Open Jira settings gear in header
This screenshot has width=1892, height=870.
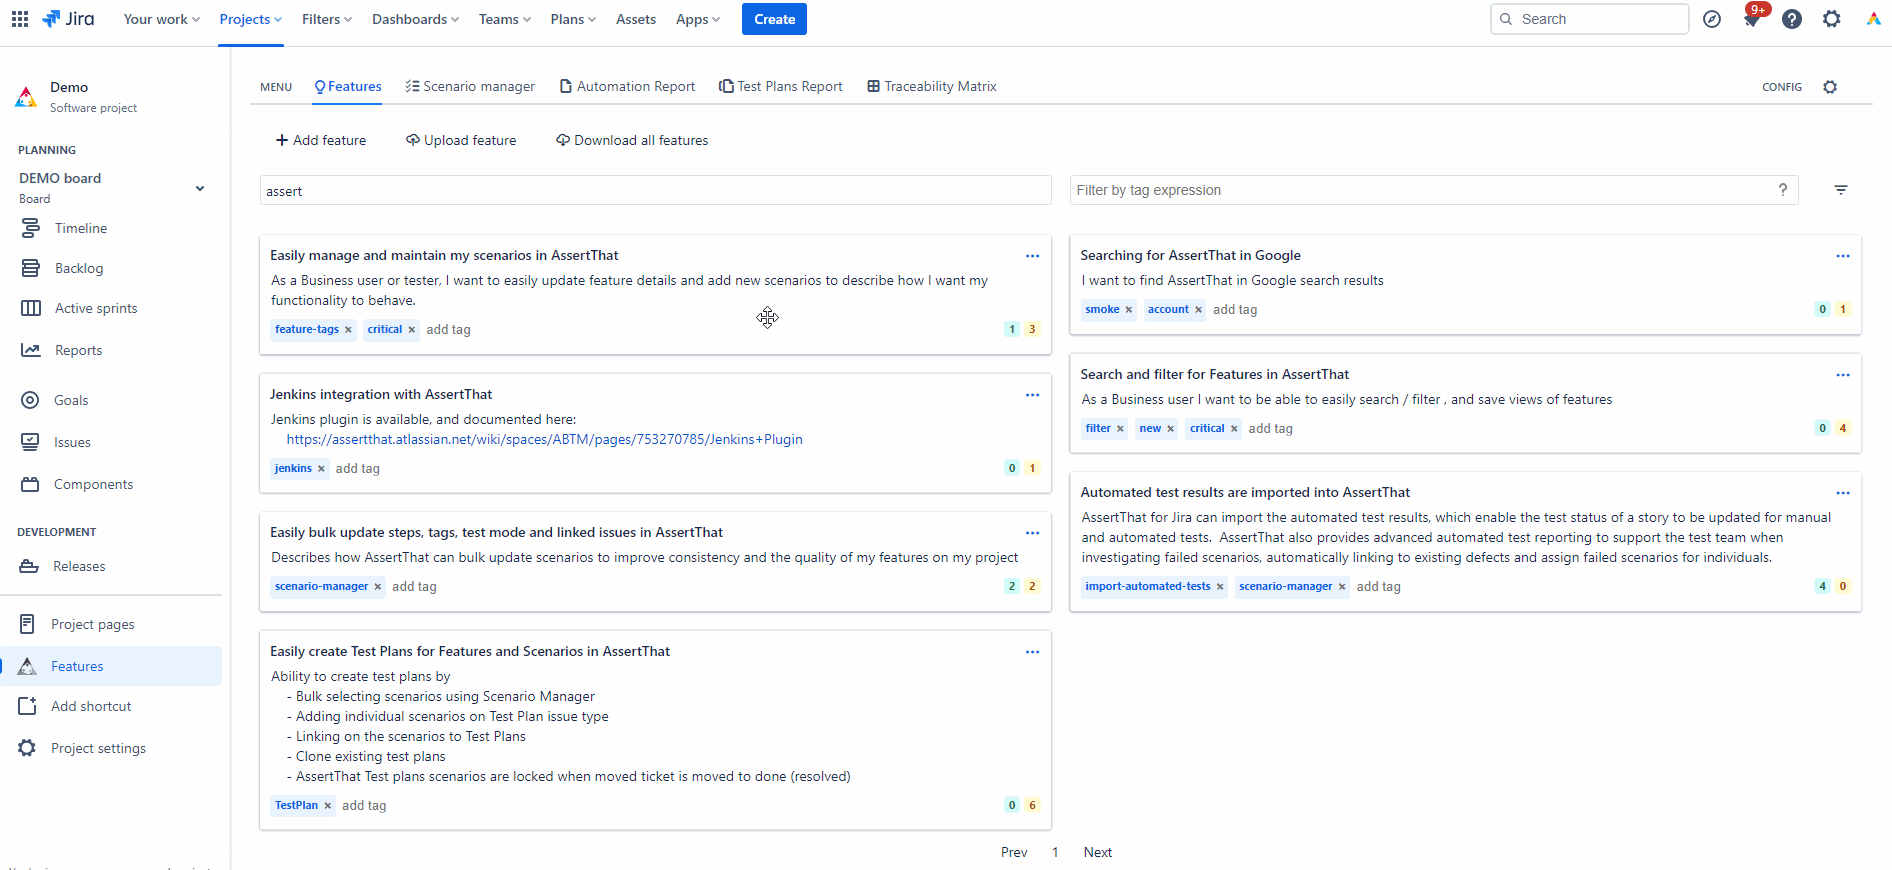tap(1832, 19)
